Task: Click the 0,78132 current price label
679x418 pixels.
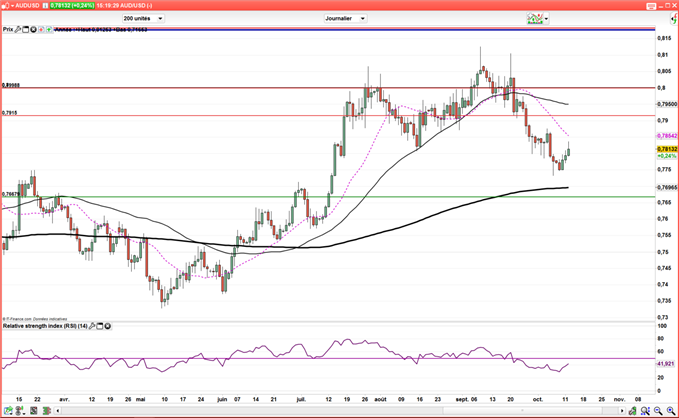Action: (667, 149)
